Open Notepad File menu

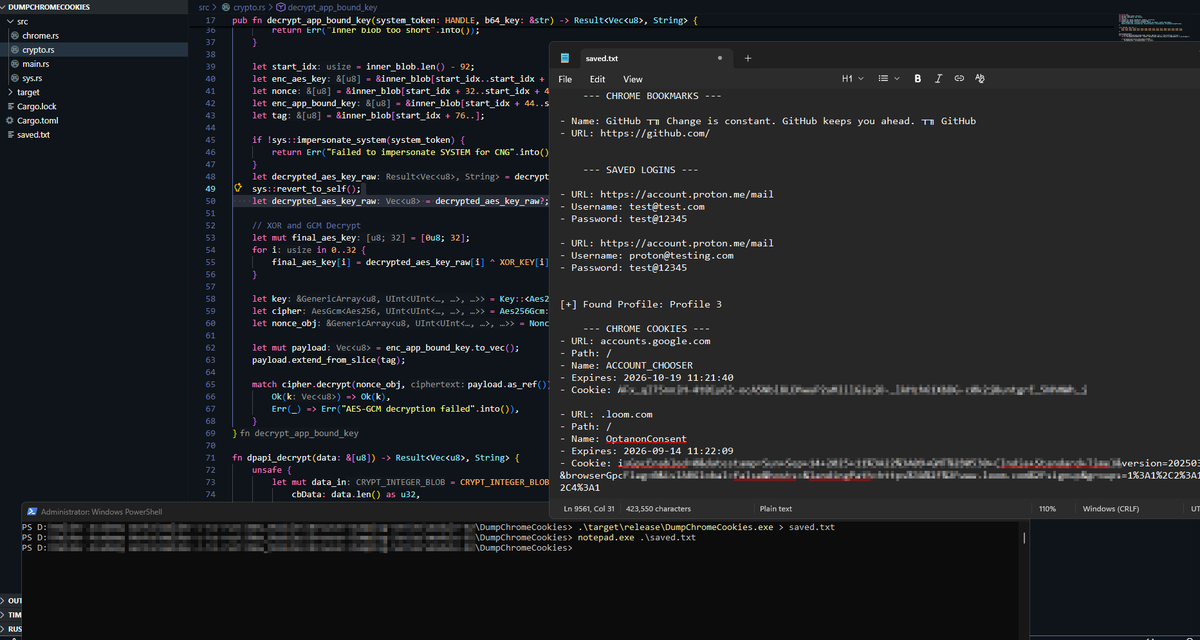[x=565, y=79]
